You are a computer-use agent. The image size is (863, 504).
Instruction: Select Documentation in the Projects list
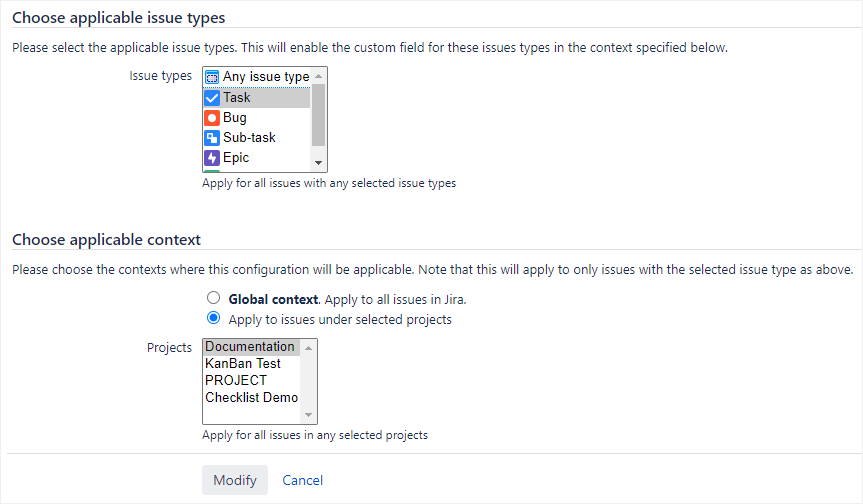coord(250,347)
